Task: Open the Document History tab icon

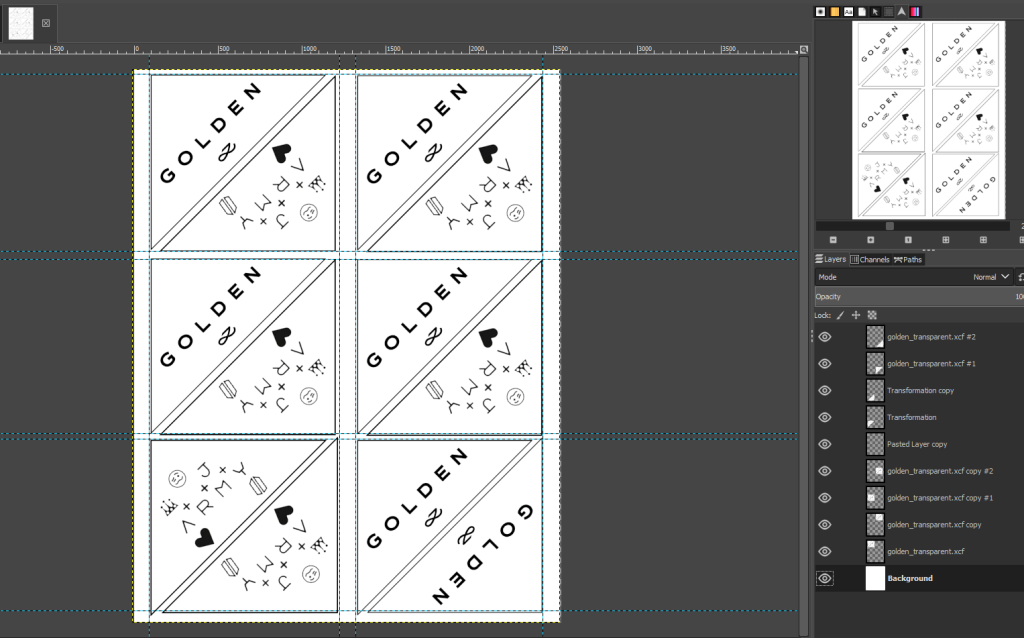Action: (x=862, y=11)
